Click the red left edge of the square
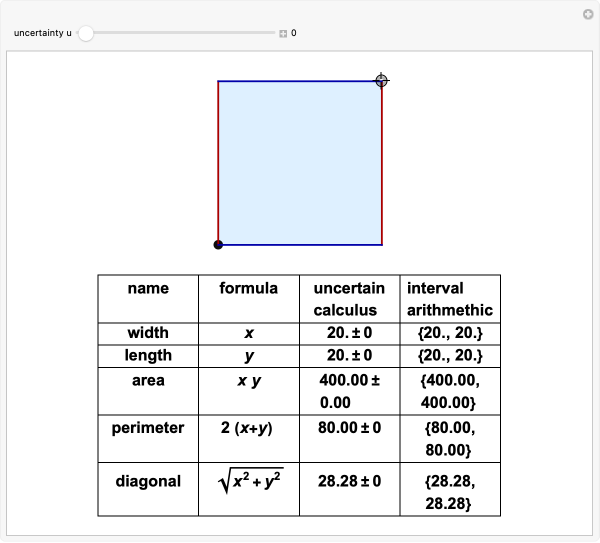Viewport: 600px width, 543px height. [x=218, y=160]
